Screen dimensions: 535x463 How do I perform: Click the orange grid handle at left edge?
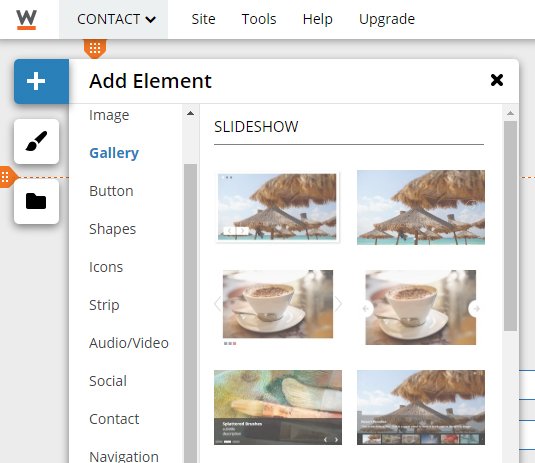(x=6, y=177)
